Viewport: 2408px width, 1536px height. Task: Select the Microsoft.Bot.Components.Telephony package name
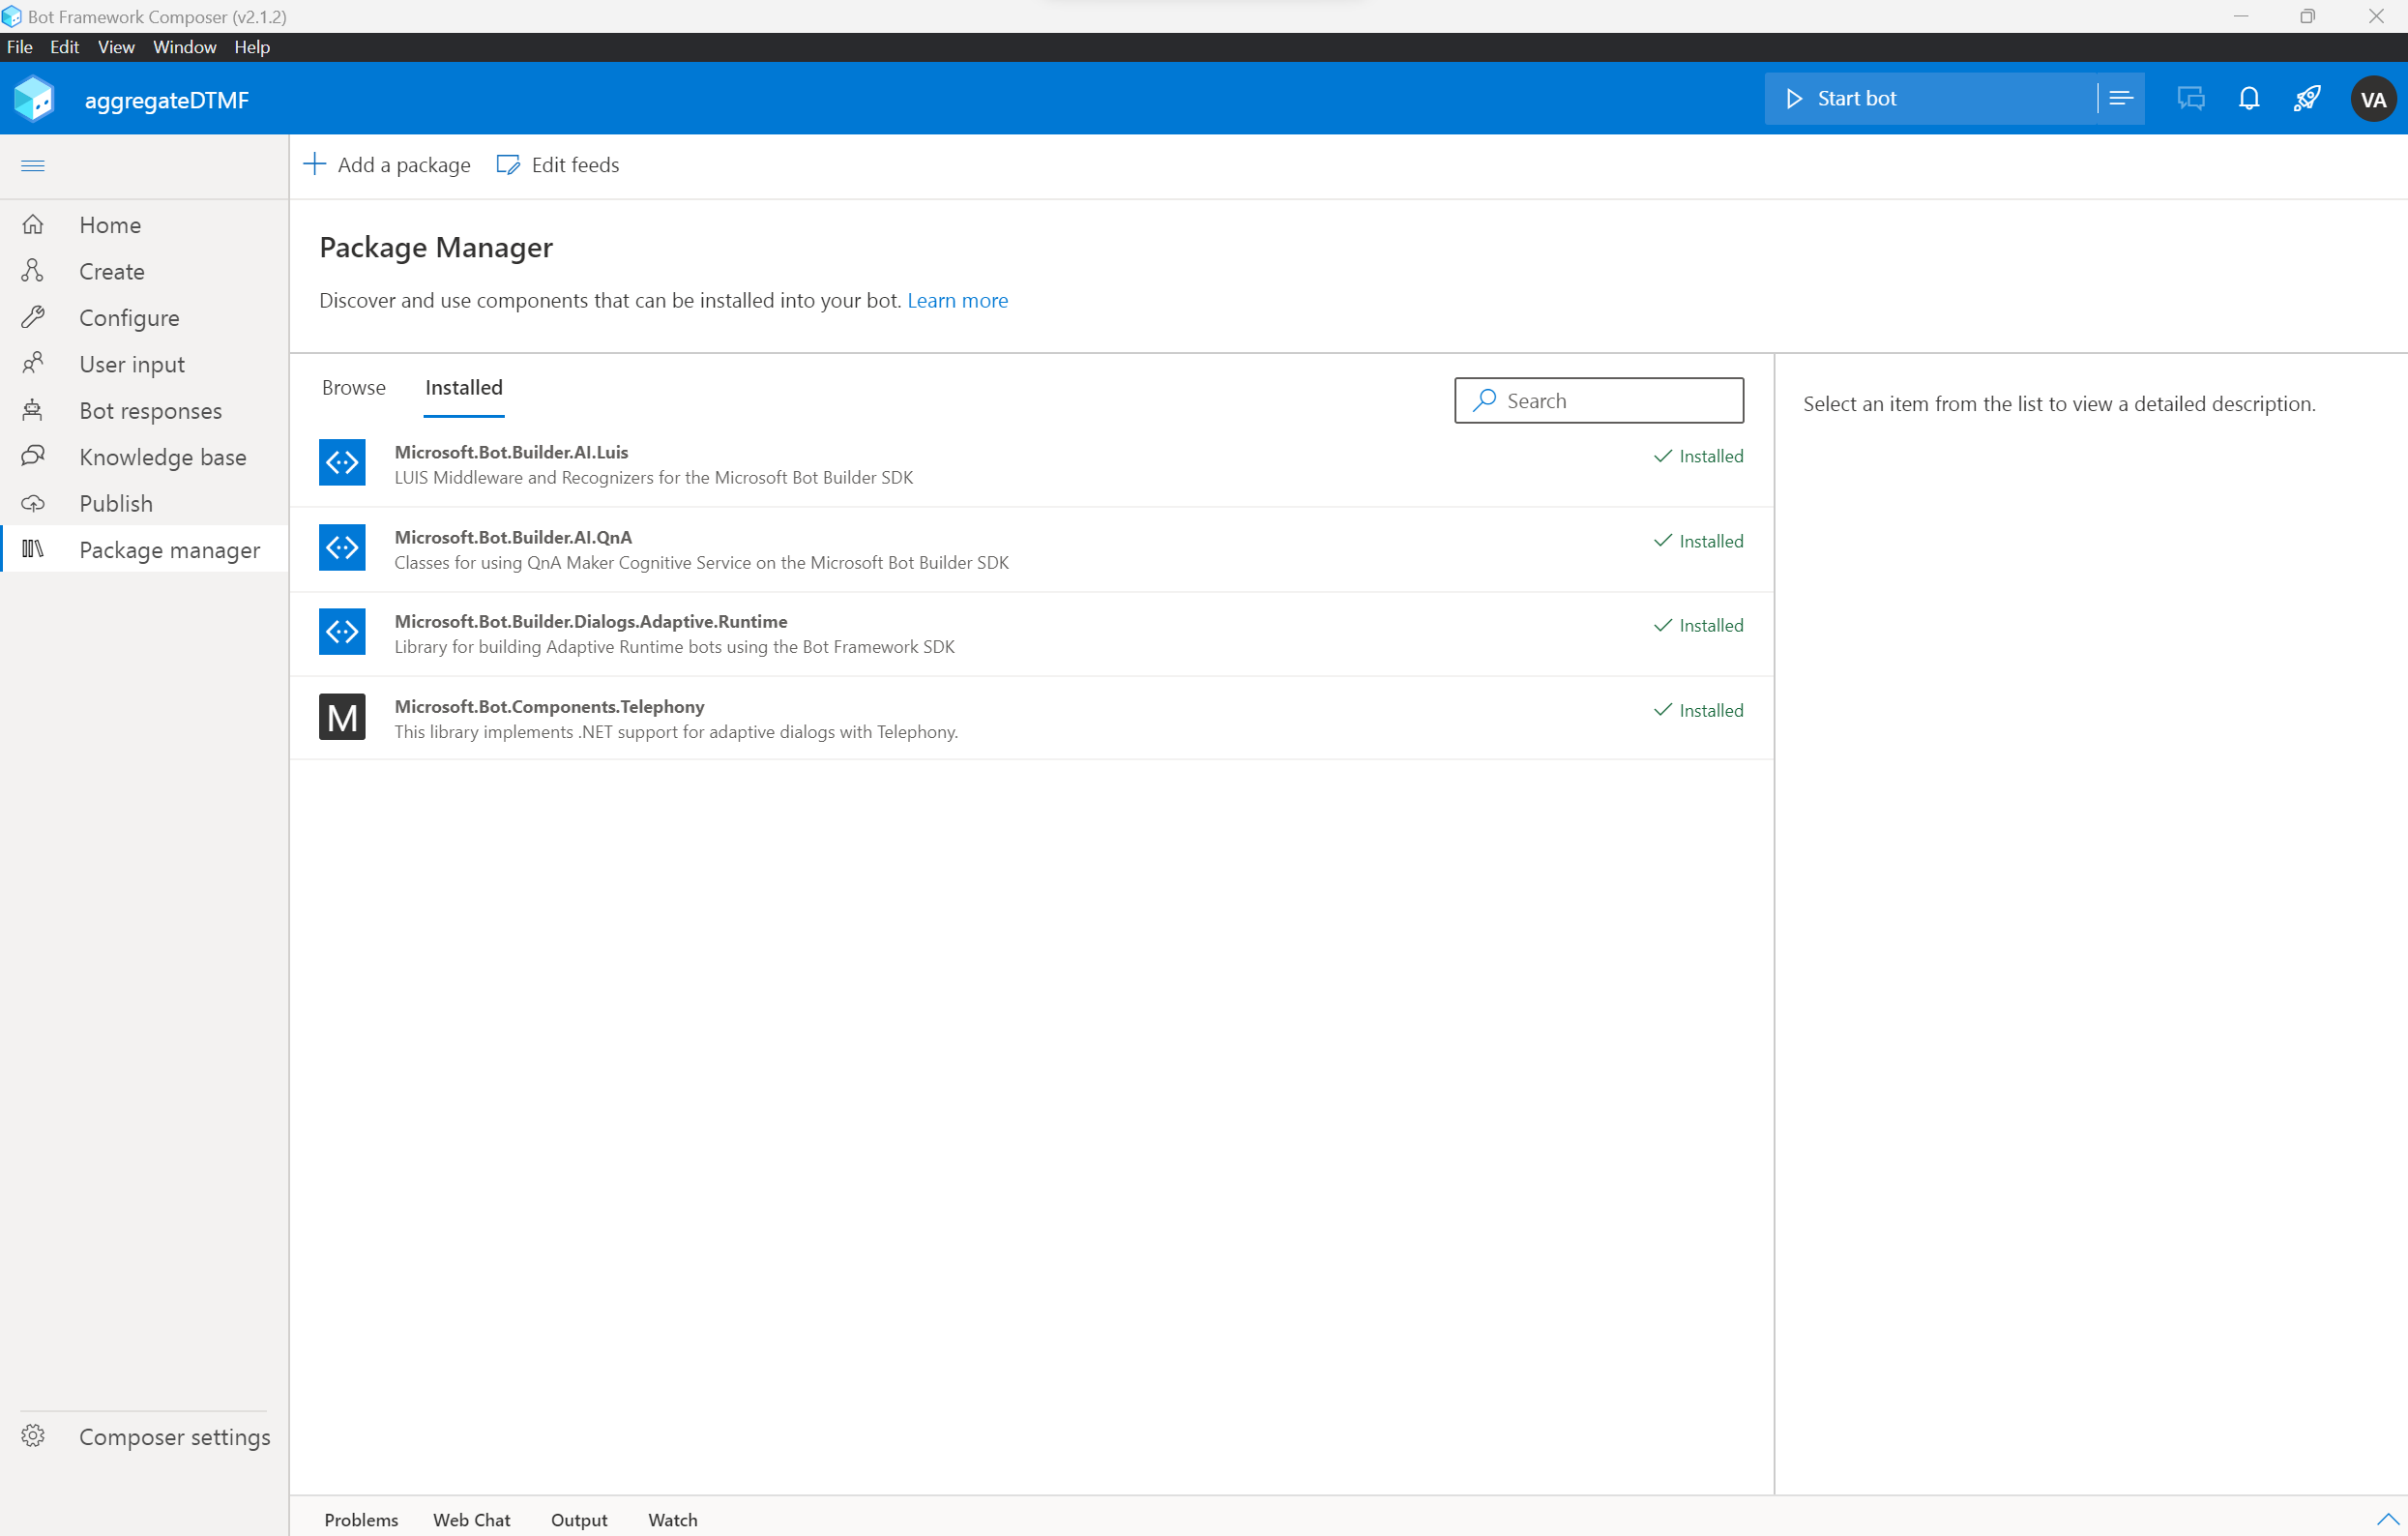click(549, 706)
